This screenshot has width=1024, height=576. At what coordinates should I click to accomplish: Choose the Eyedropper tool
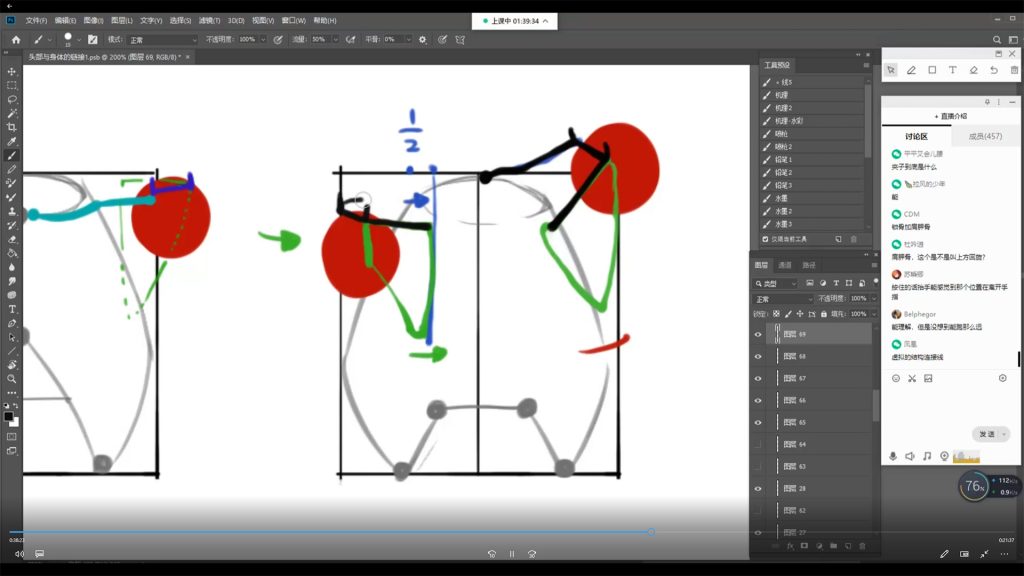[12, 142]
